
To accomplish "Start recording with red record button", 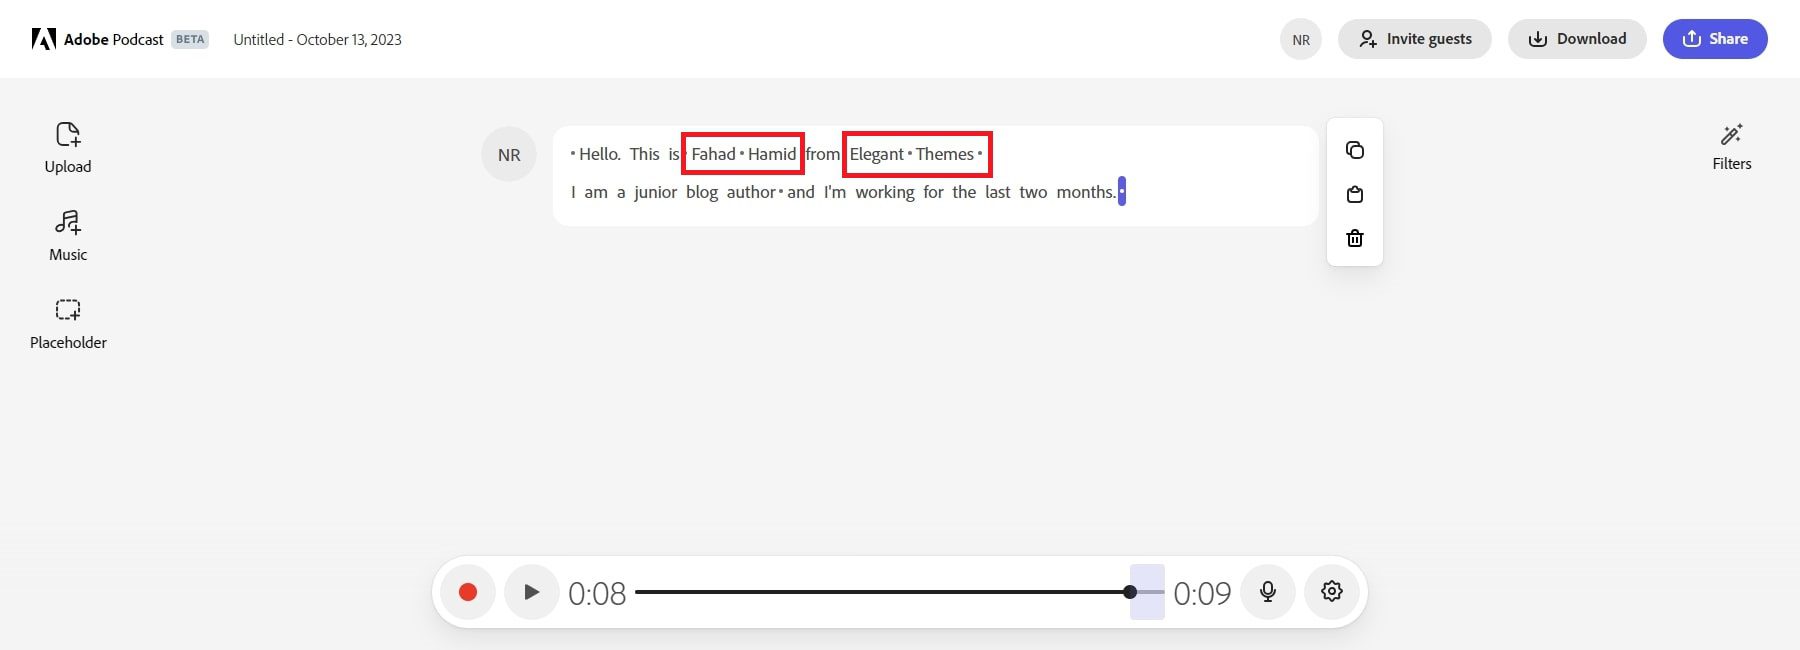I will (468, 592).
